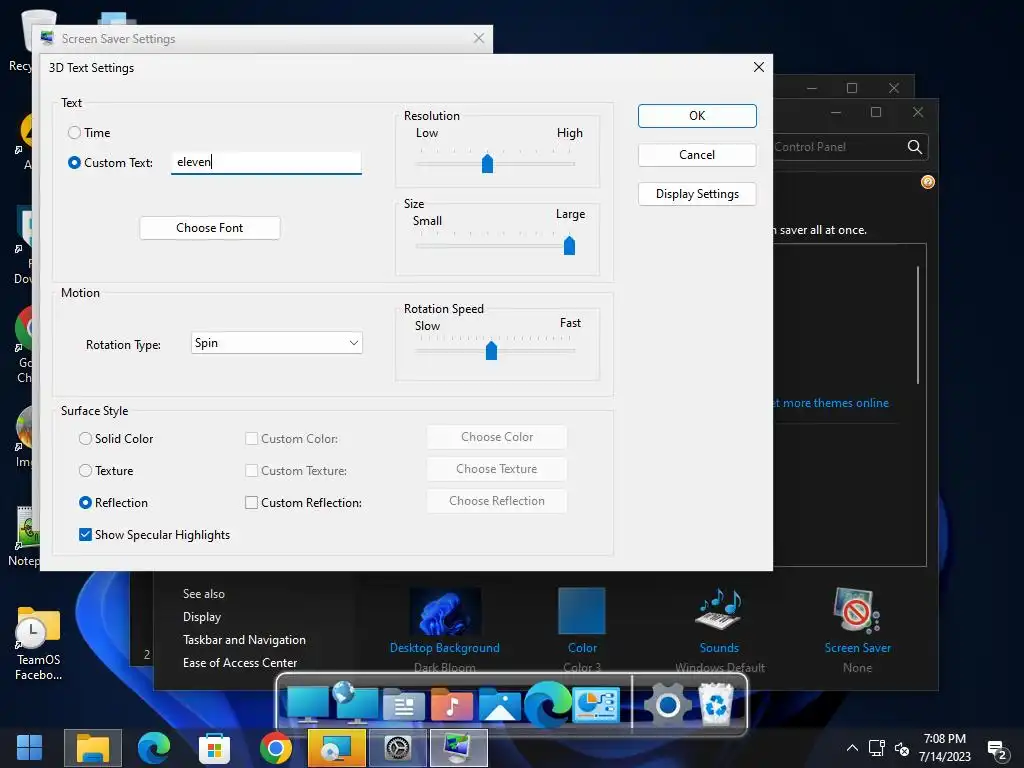
Task: Open TeamOS Facebook desktop shortcut
Action: tap(39, 643)
